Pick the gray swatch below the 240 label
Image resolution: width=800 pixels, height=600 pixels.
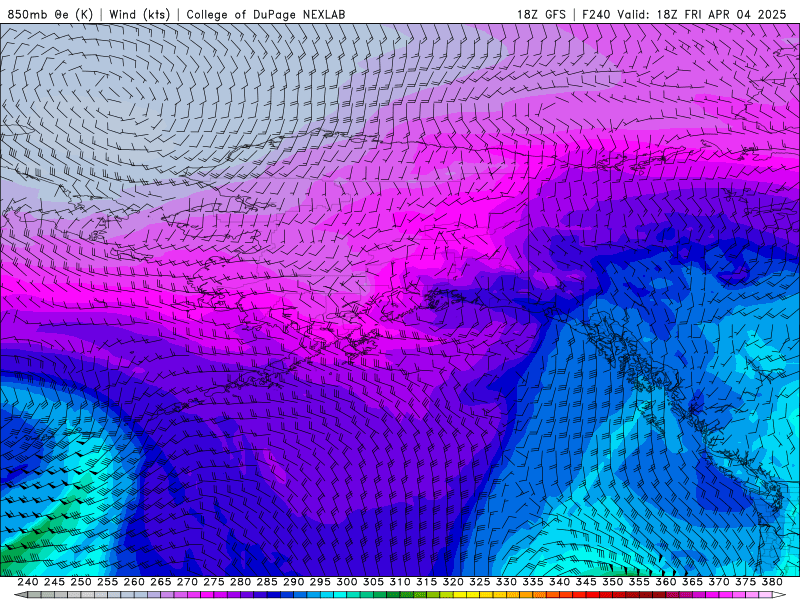pos(34,595)
